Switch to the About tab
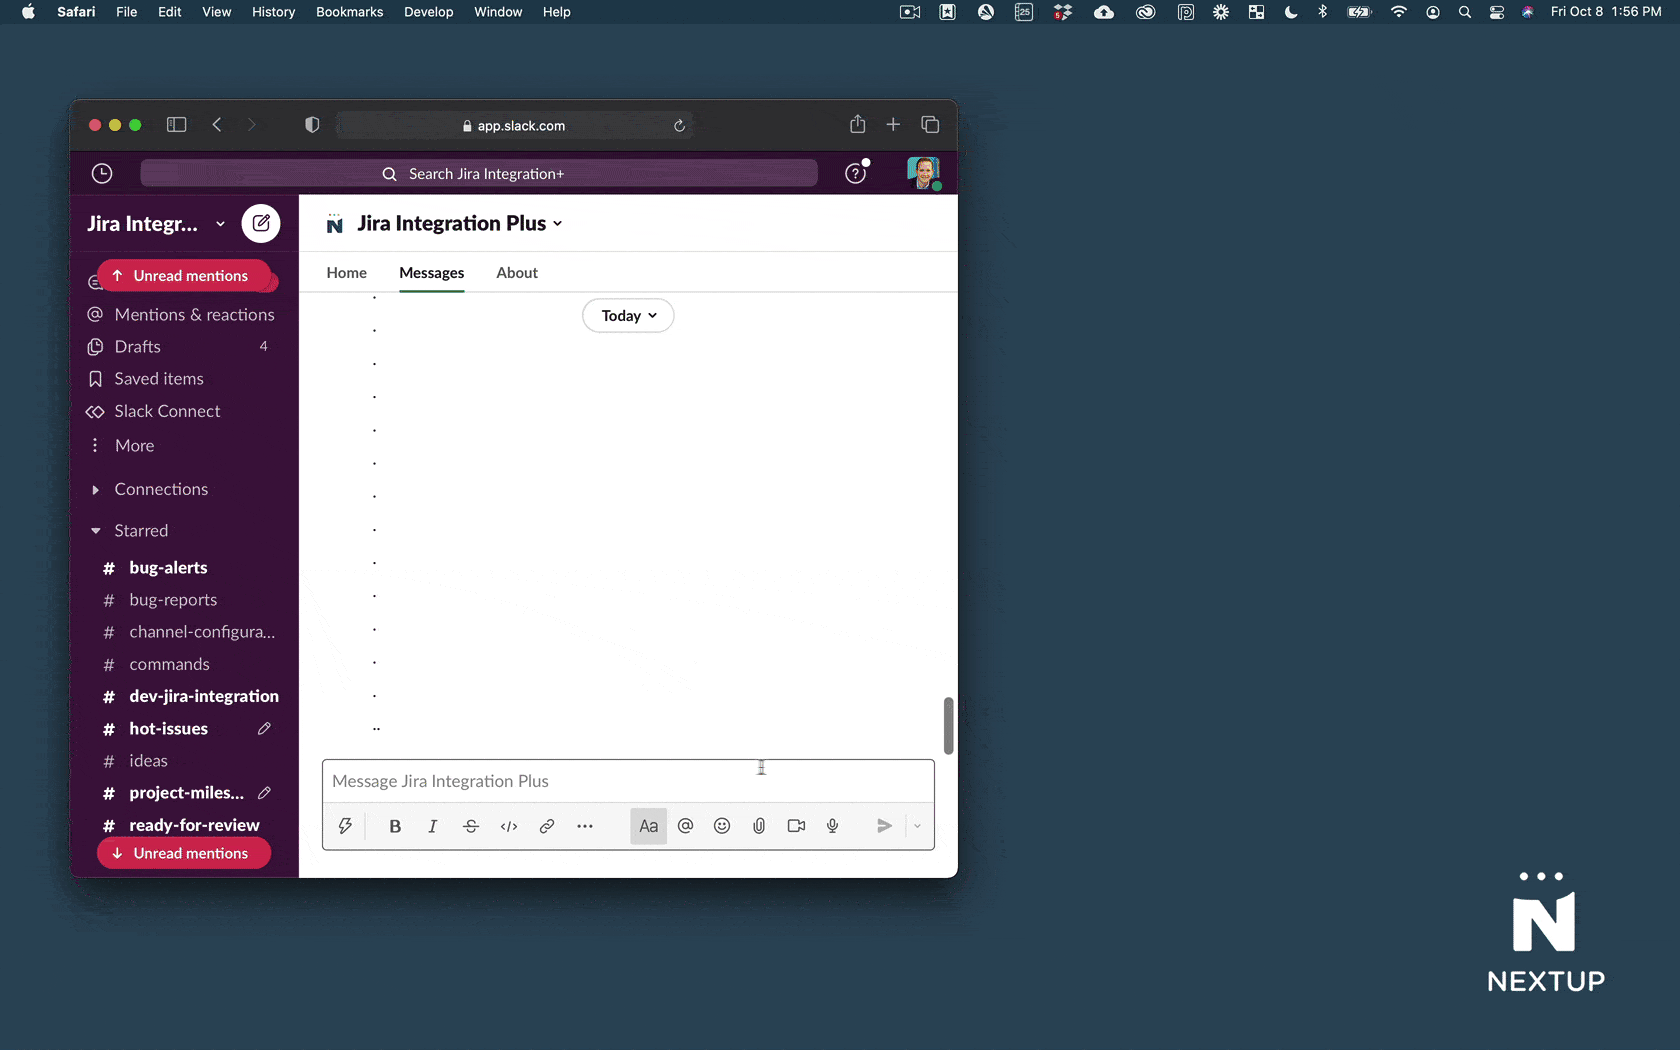1680x1050 pixels. pyautogui.click(x=517, y=273)
